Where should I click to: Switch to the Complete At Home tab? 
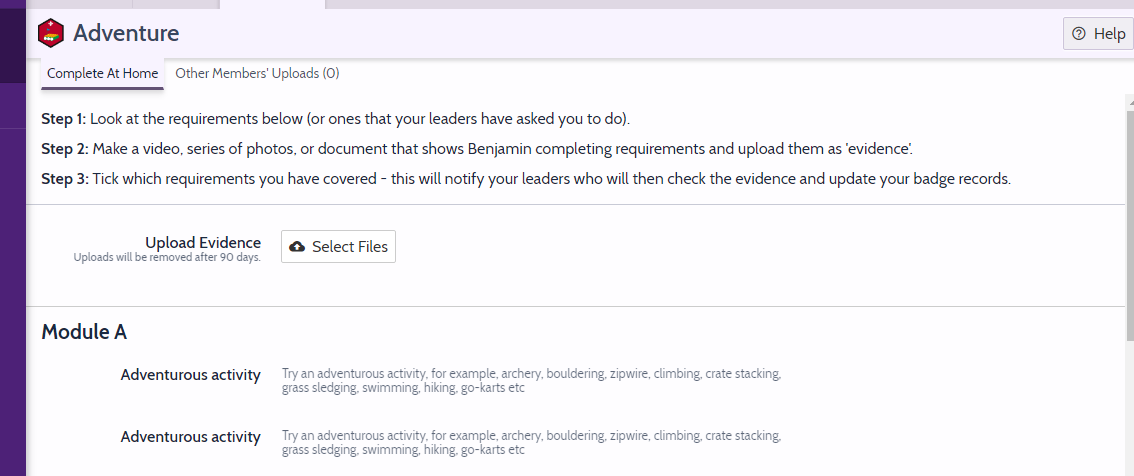[x=102, y=73]
